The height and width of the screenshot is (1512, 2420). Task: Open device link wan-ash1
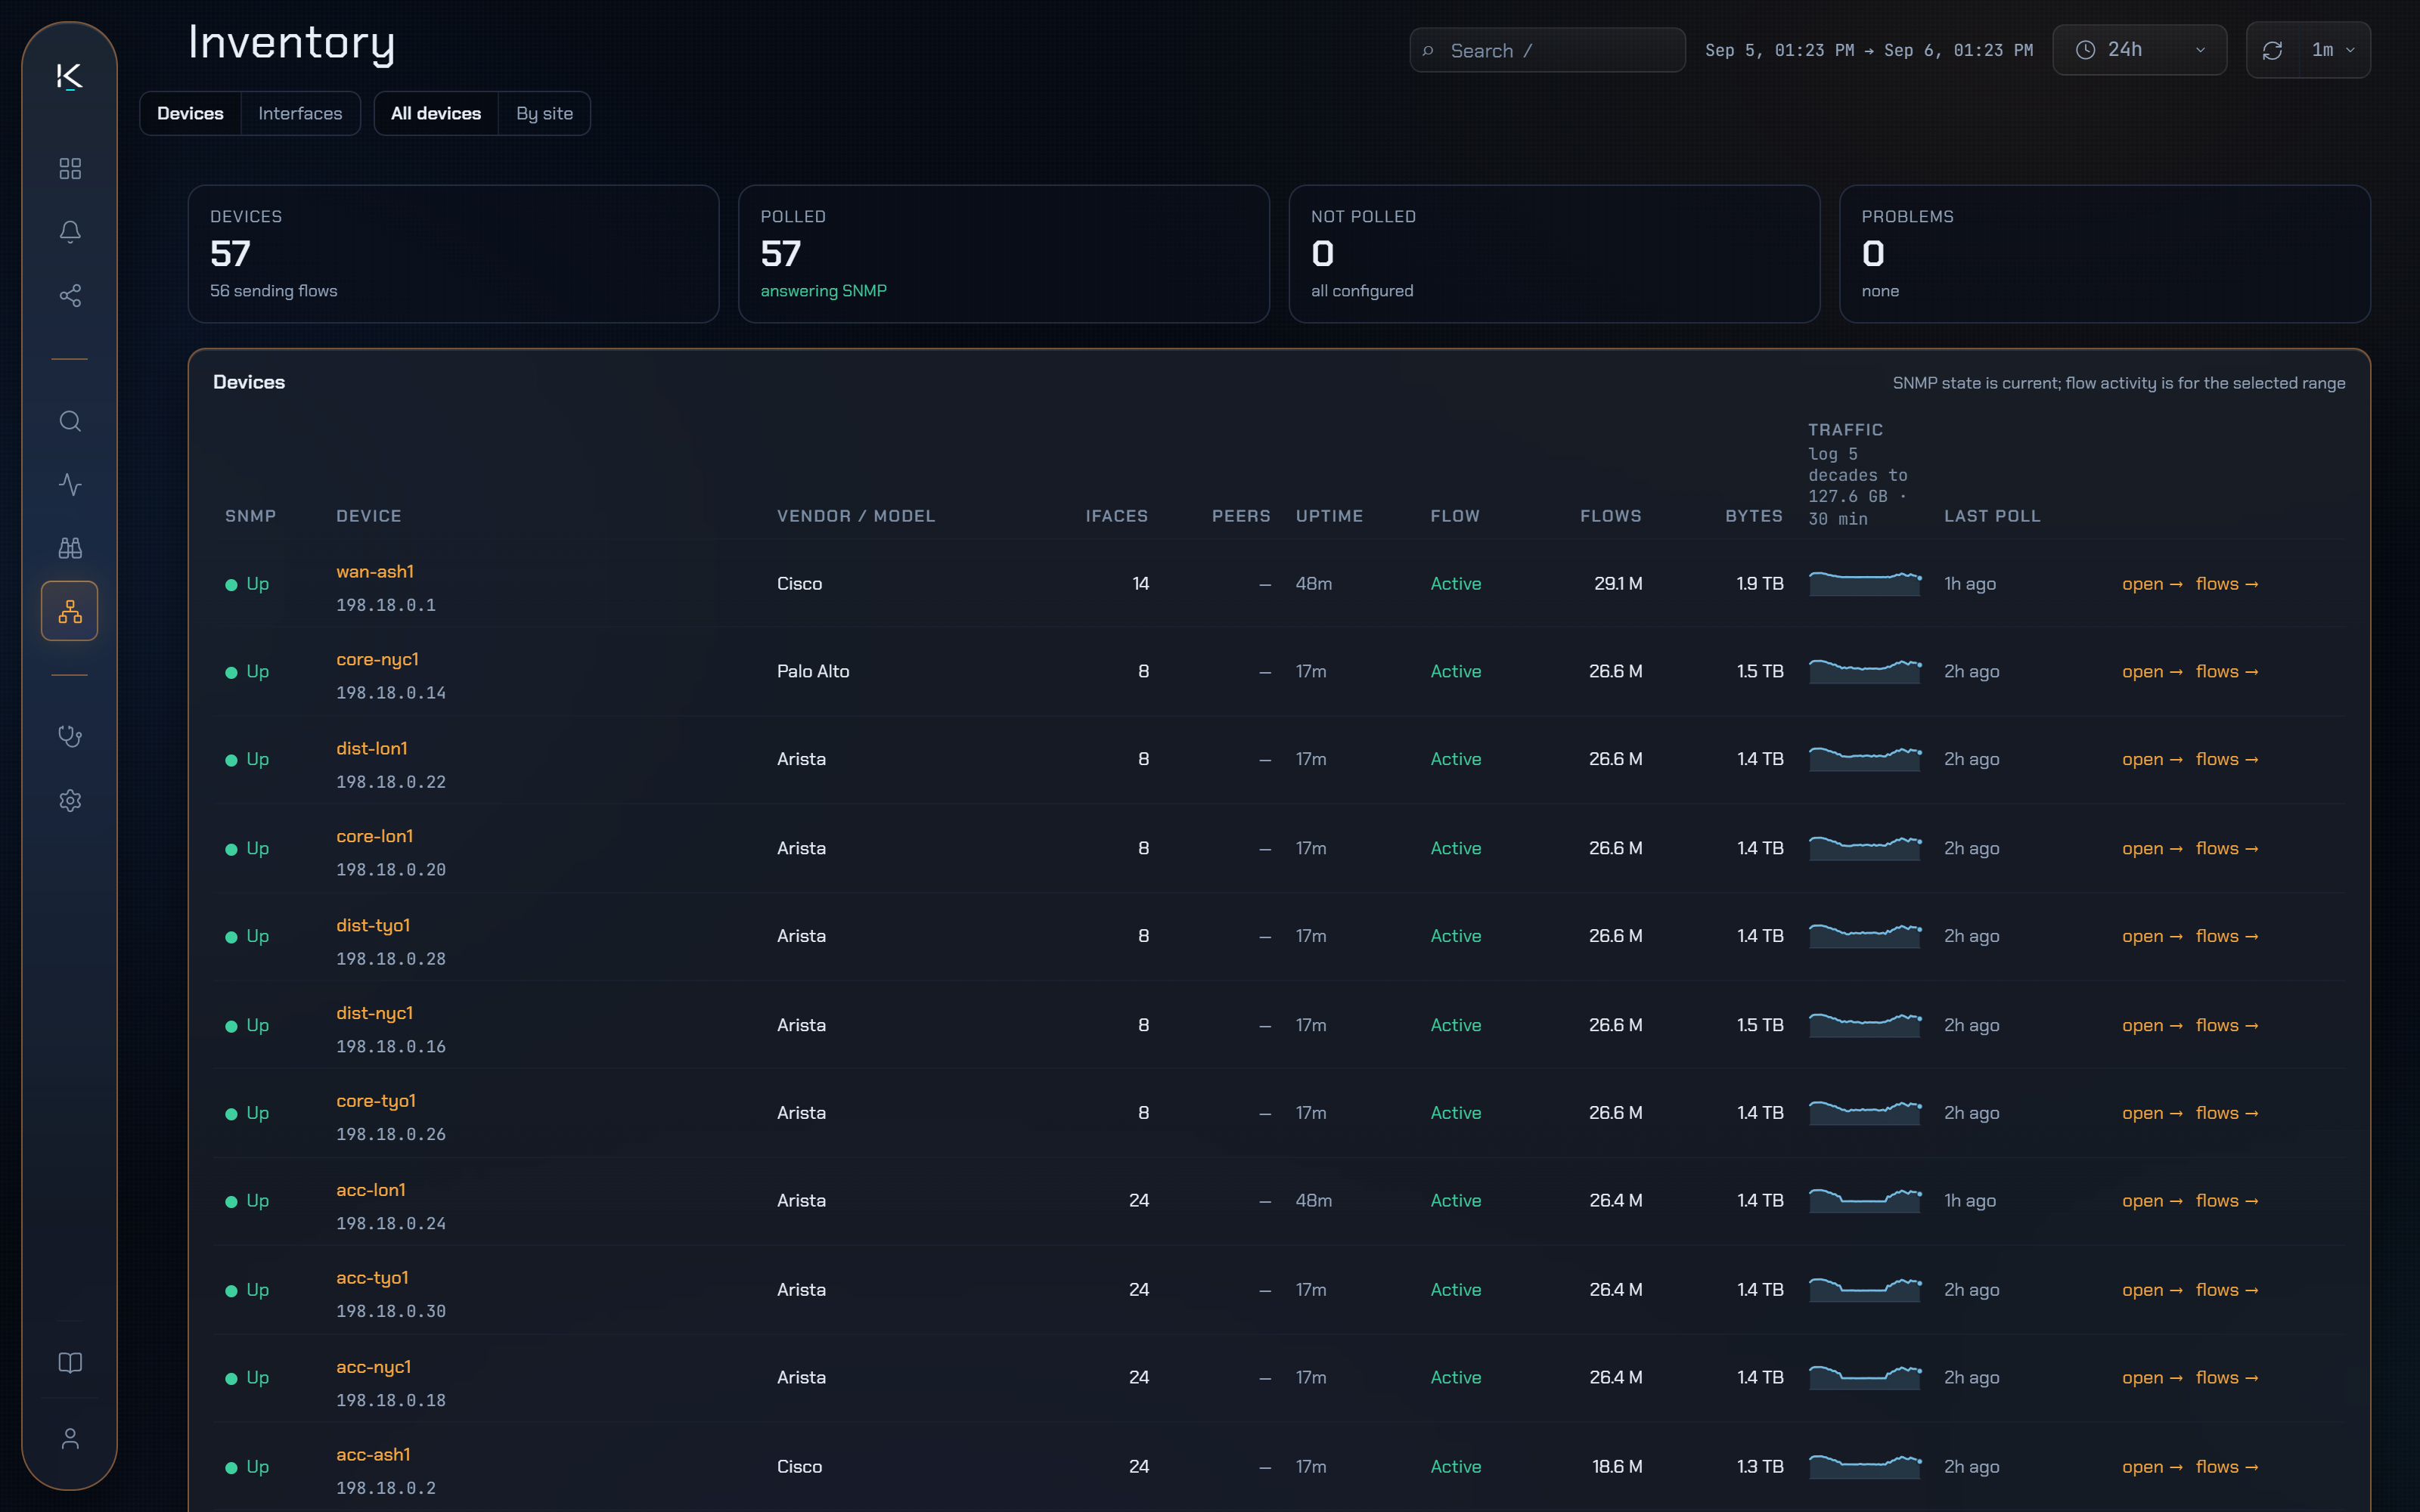(x=375, y=571)
